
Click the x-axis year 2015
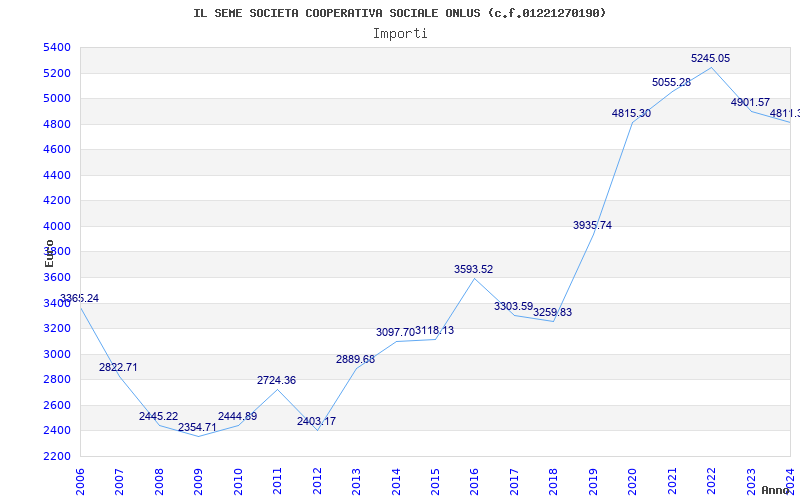[x=435, y=482]
